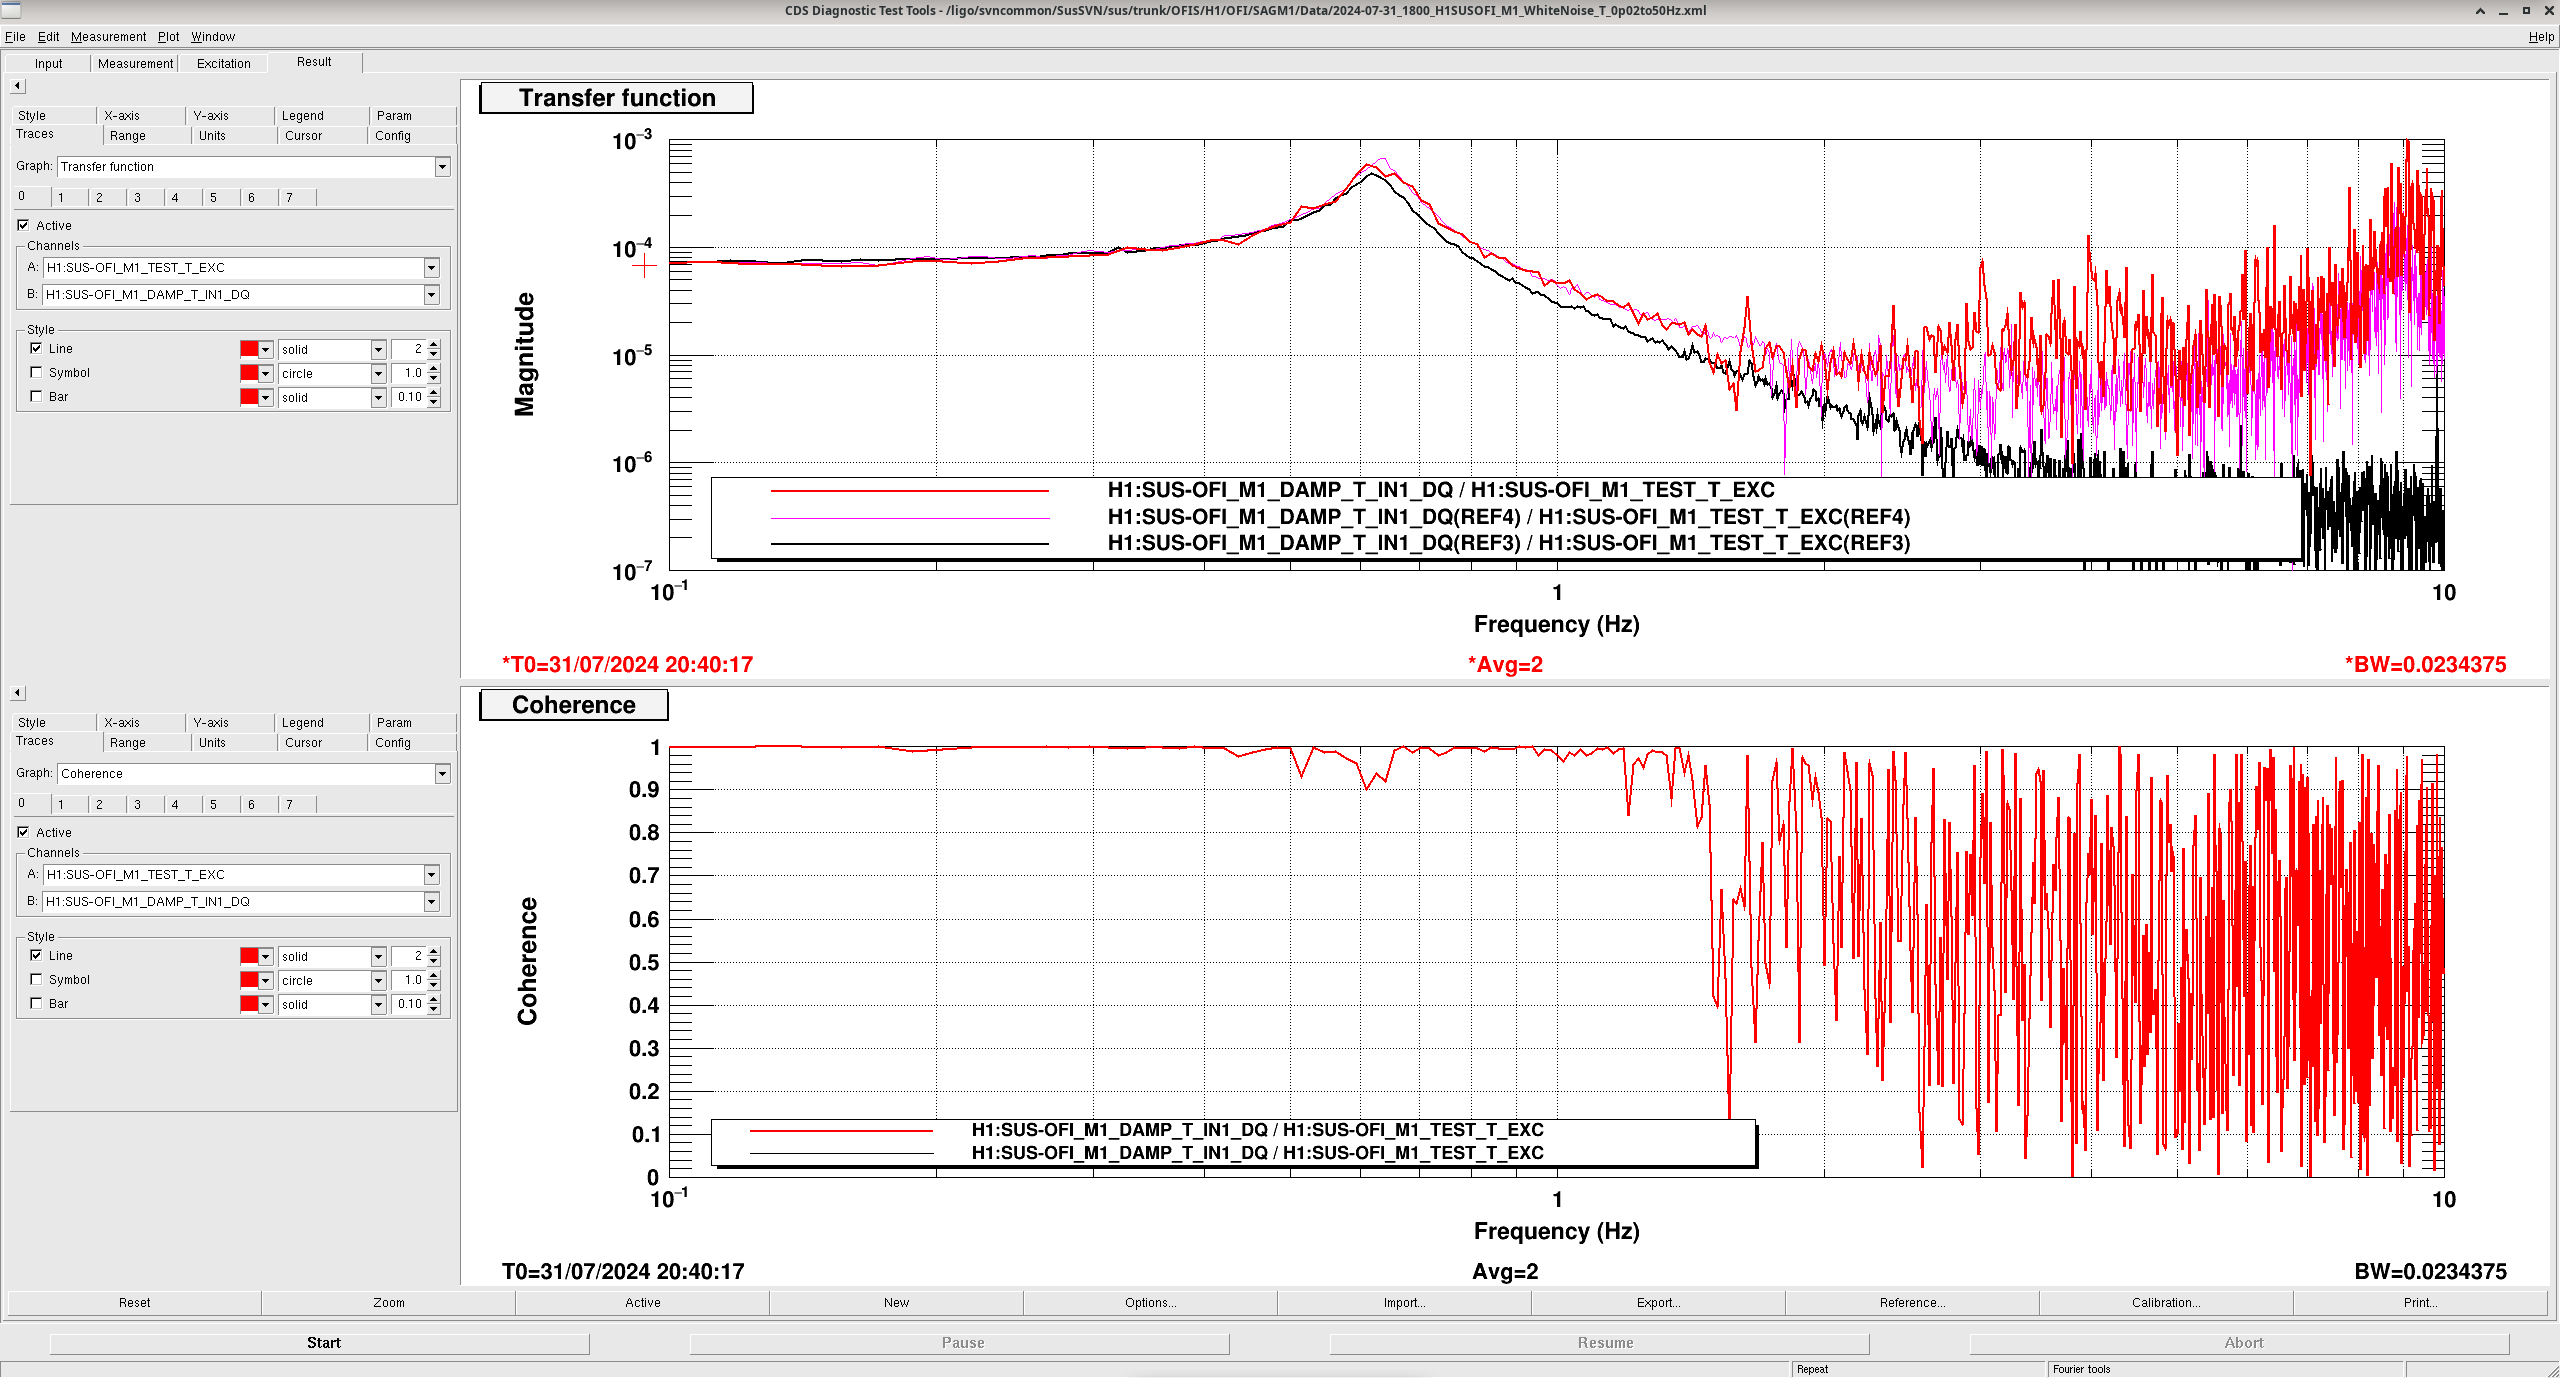2560x1378 pixels.
Task: Open the Window menu
Action: click(x=213, y=37)
